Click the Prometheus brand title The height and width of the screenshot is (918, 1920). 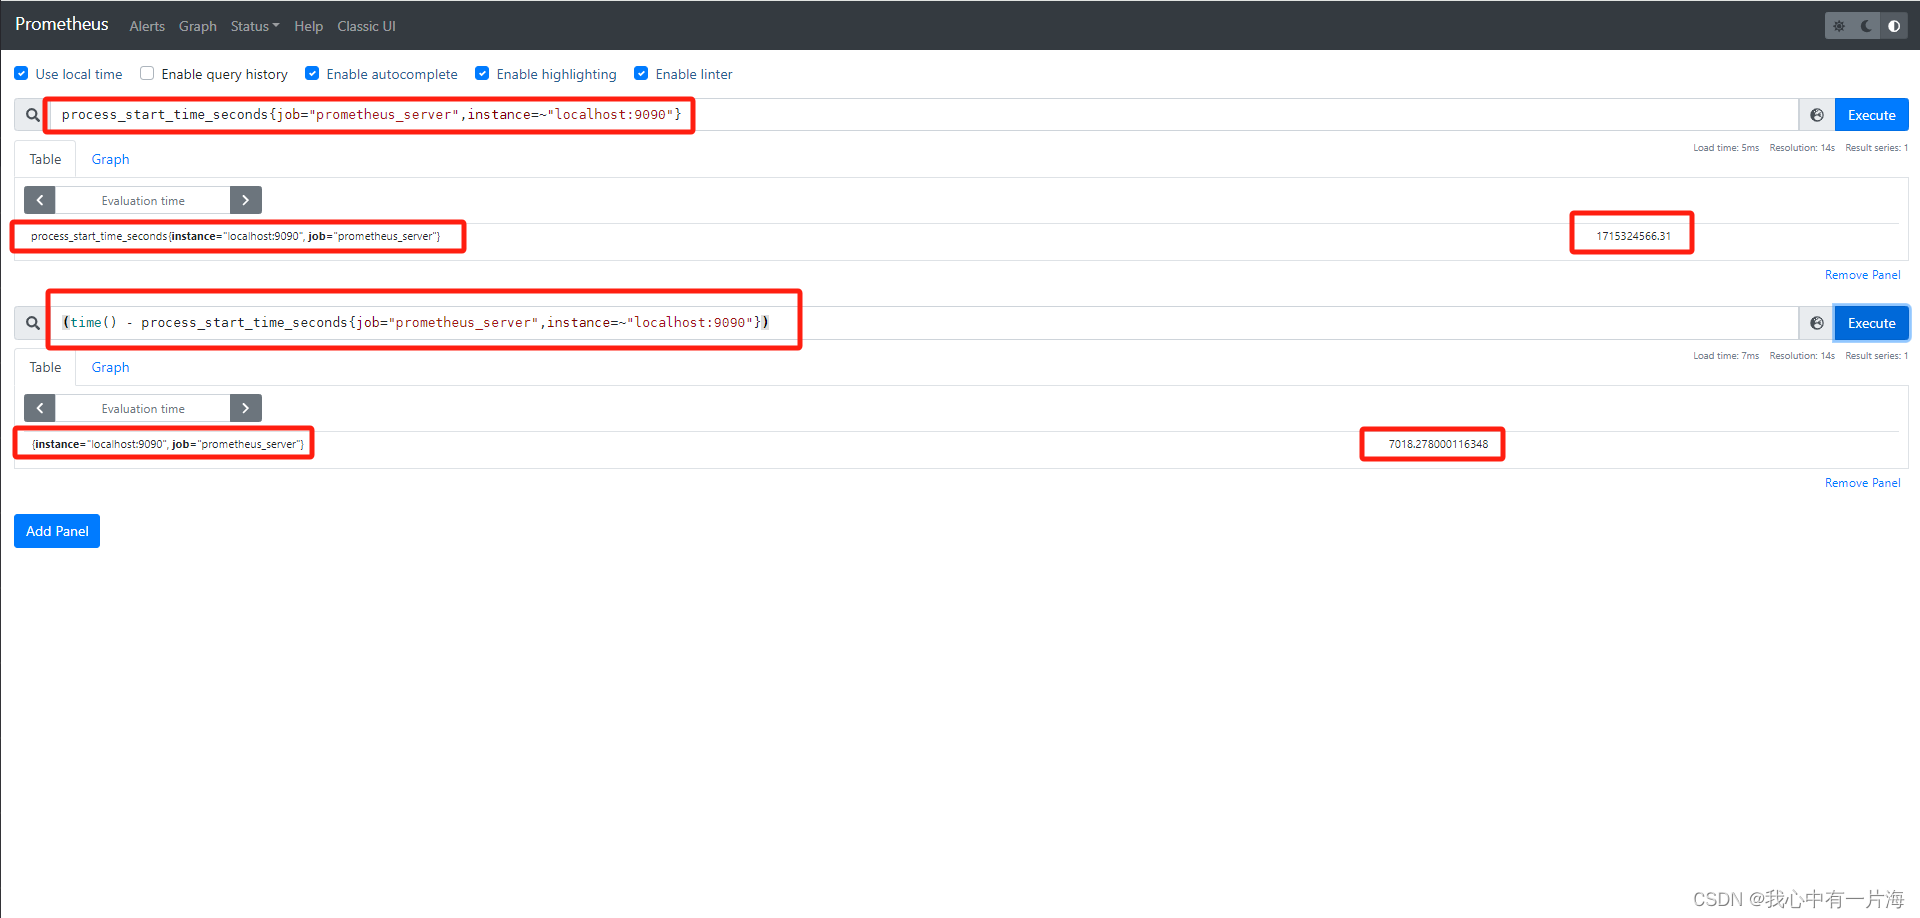click(62, 24)
